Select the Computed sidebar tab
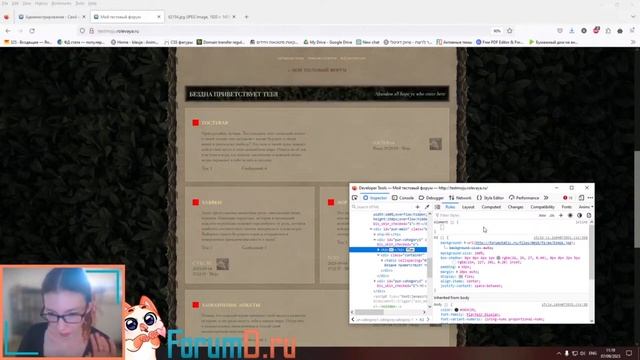The image size is (640, 360). tap(491, 207)
